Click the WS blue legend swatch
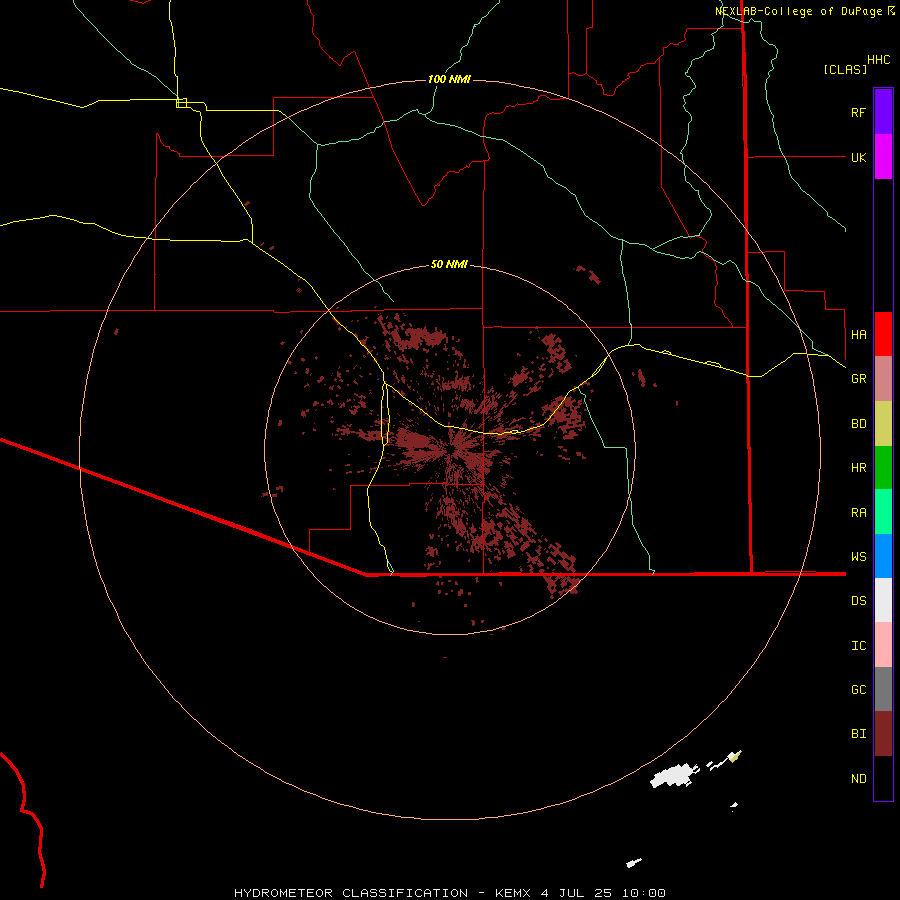This screenshot has height=900, width=900. tap(883, 556)
